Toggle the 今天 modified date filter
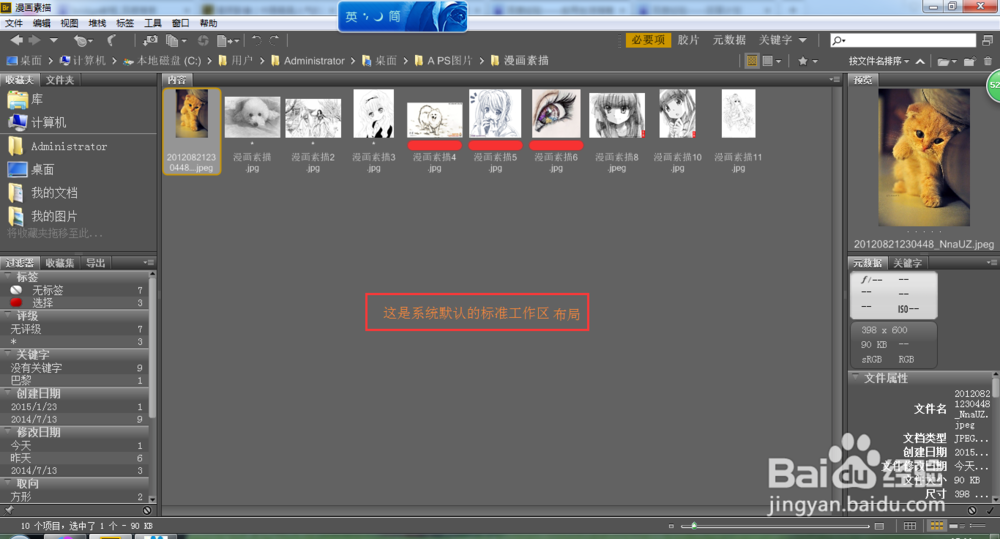This screenshot has width=1000, height=539. pyautogui.click(x=76, y=445)
